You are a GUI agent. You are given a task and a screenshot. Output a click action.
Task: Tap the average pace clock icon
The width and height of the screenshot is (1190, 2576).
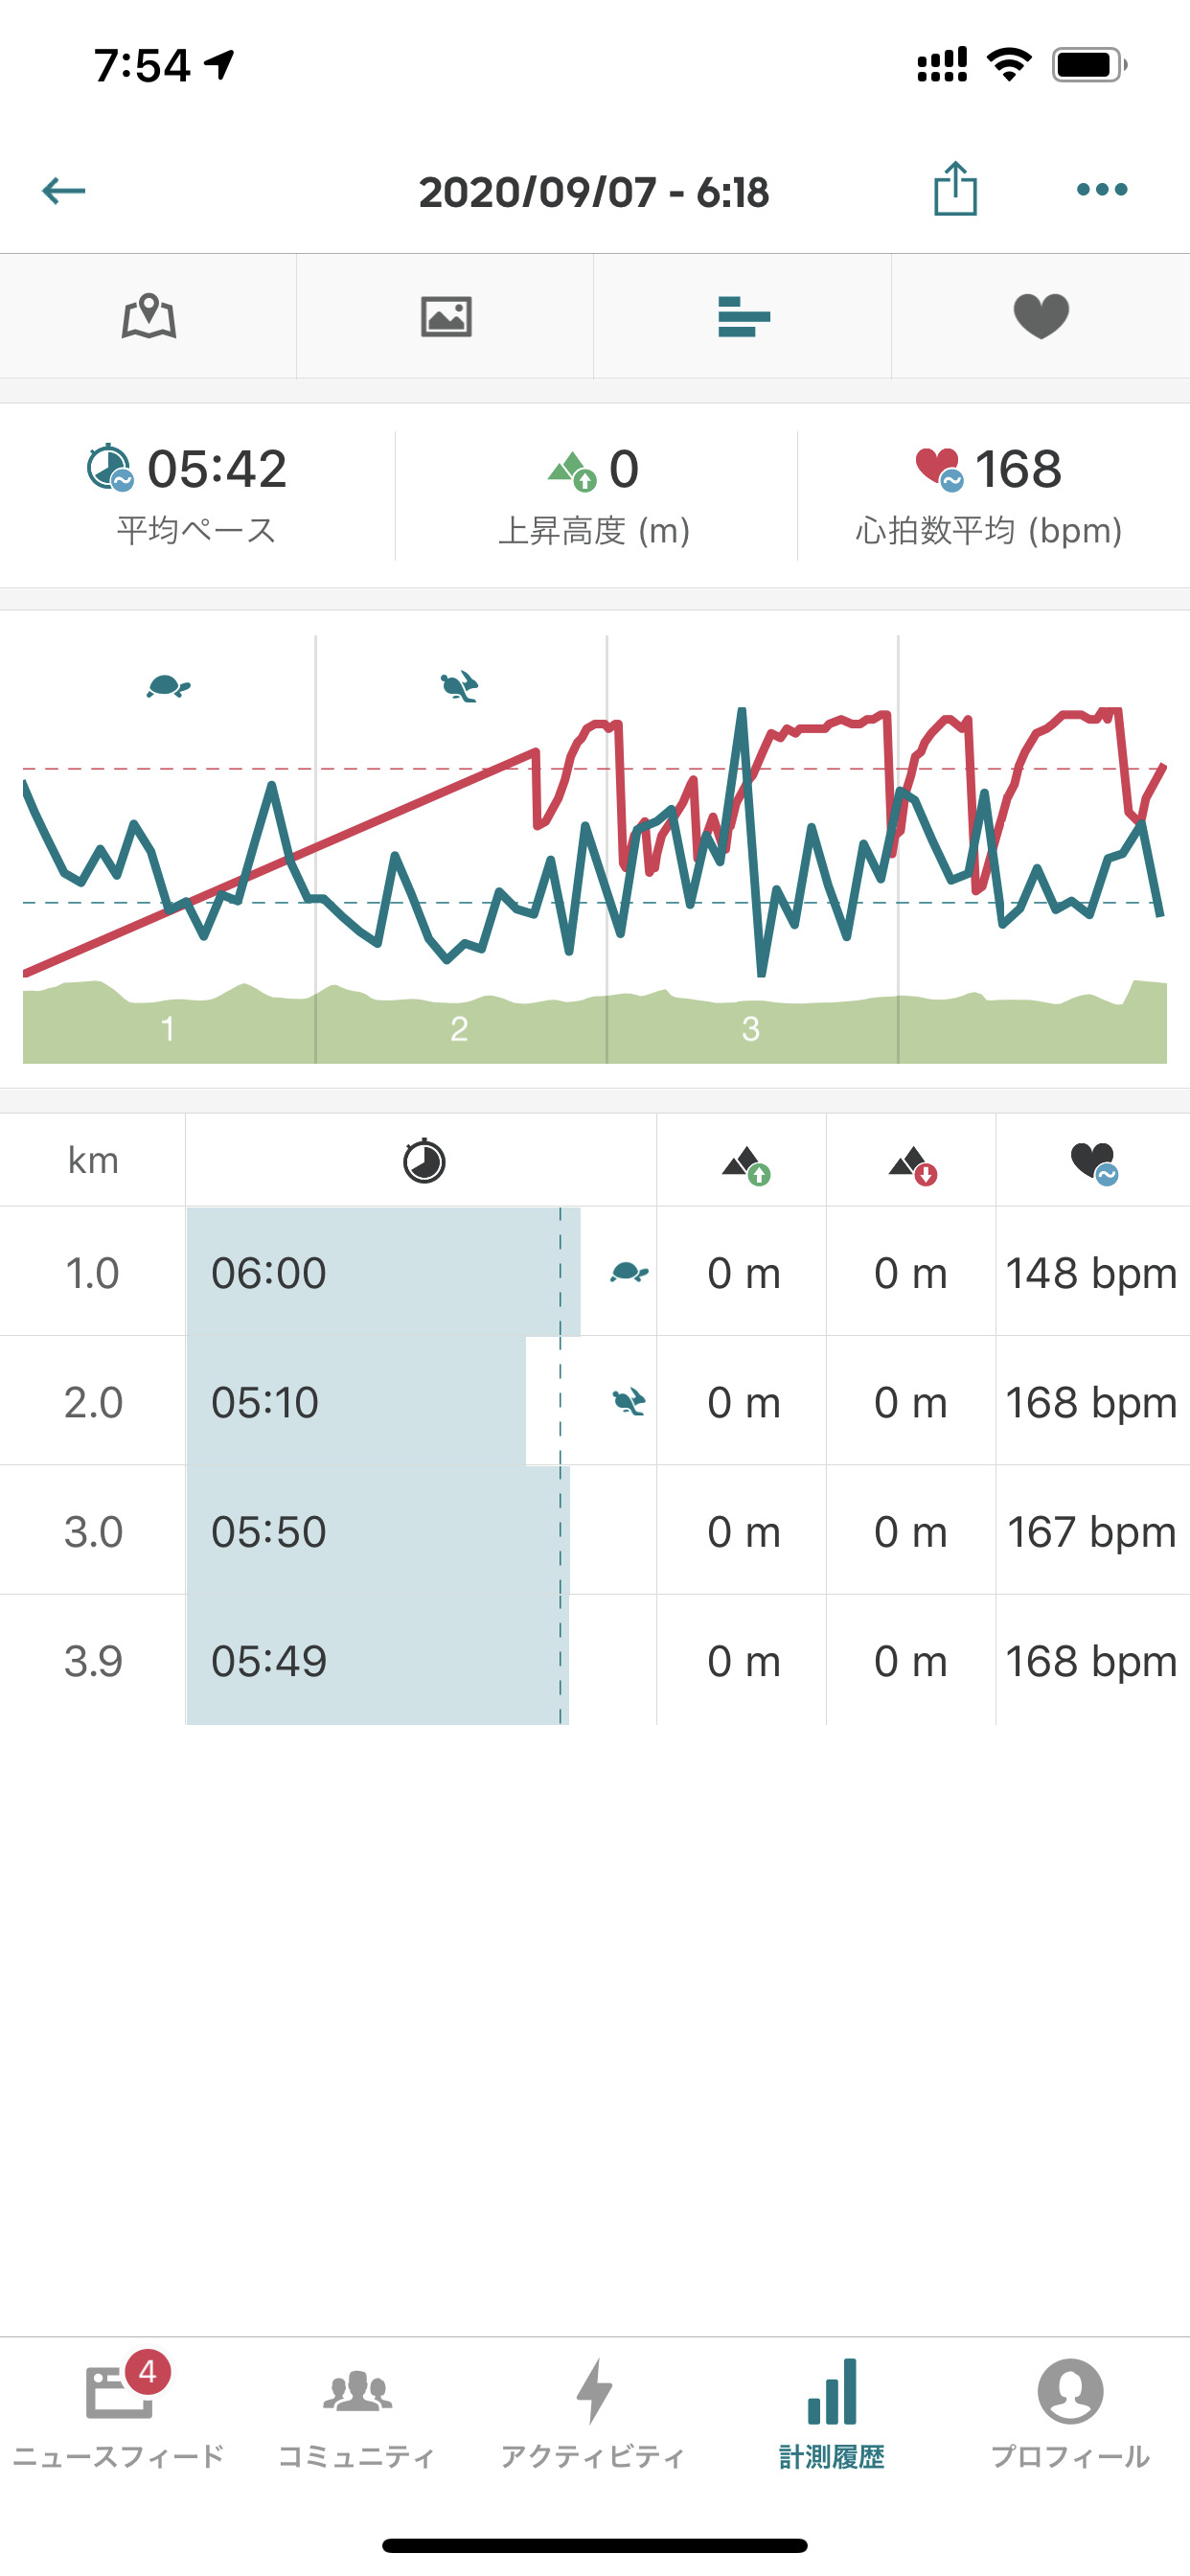[x=109, y=468]
